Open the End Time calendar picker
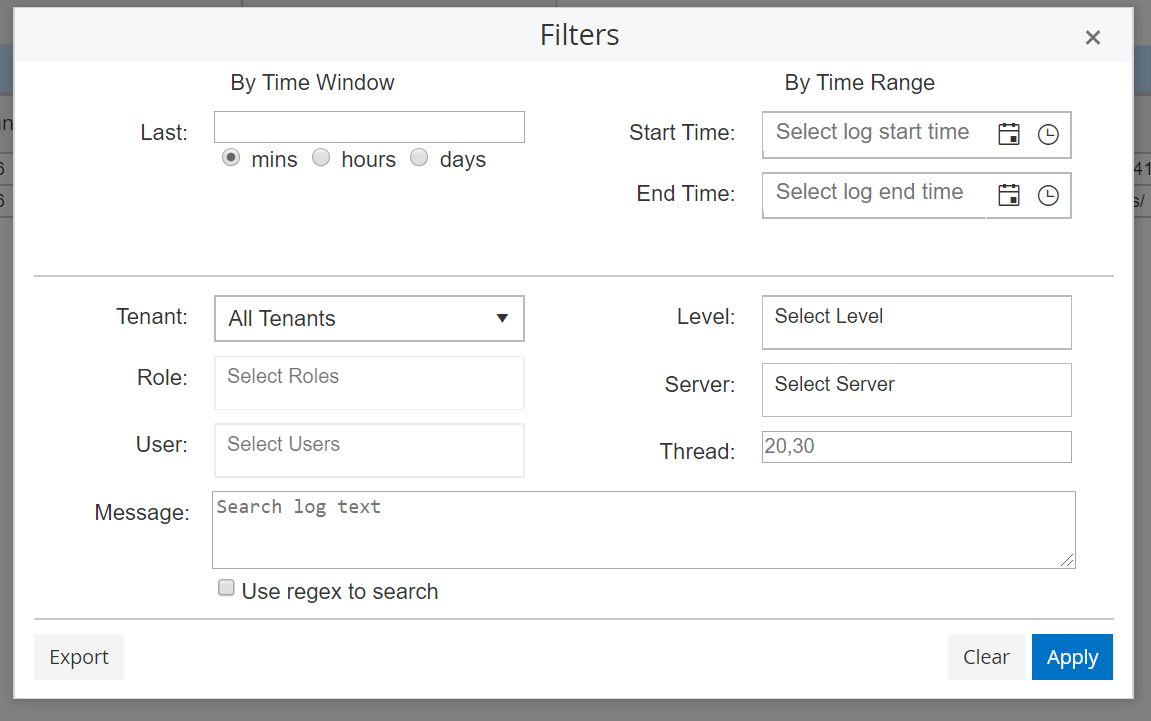The image size is (1151, 721). point(1009,195)
